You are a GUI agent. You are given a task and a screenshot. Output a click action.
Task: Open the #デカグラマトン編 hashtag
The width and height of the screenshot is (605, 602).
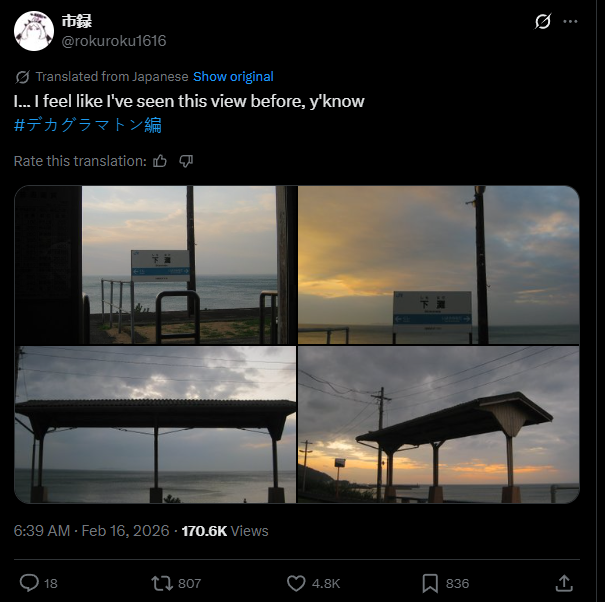[x=88, y=125]
